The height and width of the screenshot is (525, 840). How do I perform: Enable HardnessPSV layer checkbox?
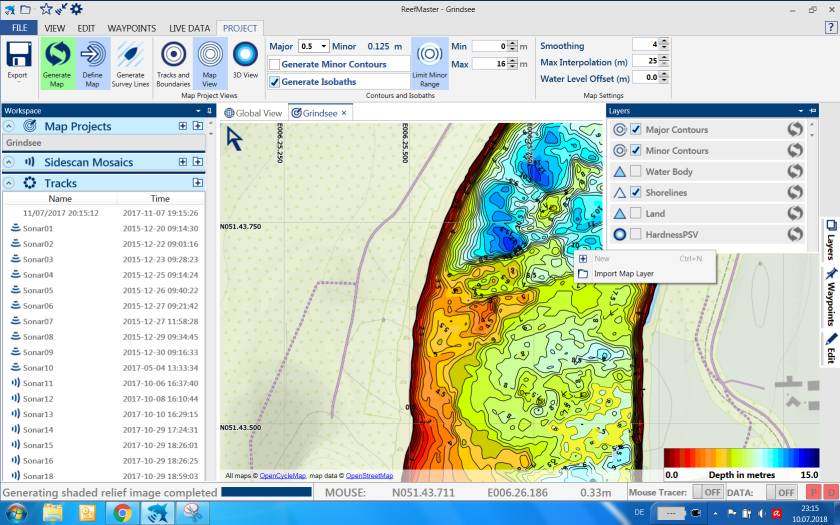click(x=635, y=234)
